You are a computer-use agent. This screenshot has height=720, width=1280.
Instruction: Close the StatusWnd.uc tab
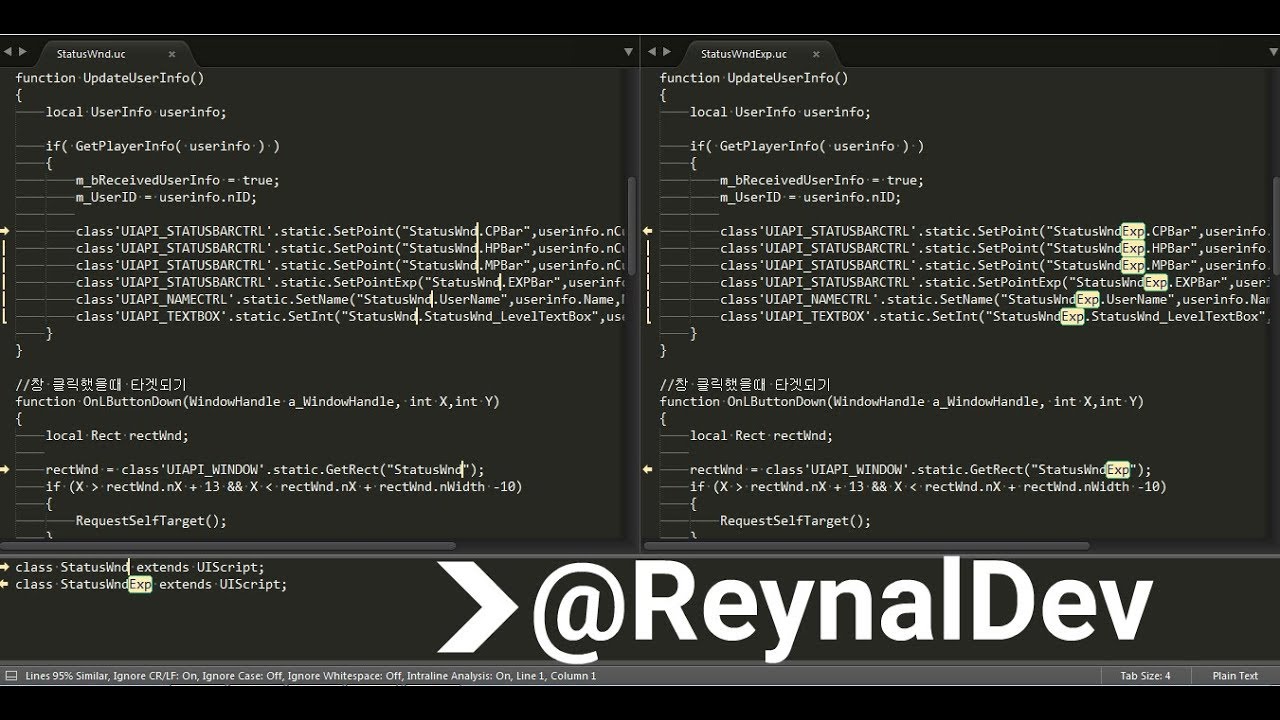point(172,53)
